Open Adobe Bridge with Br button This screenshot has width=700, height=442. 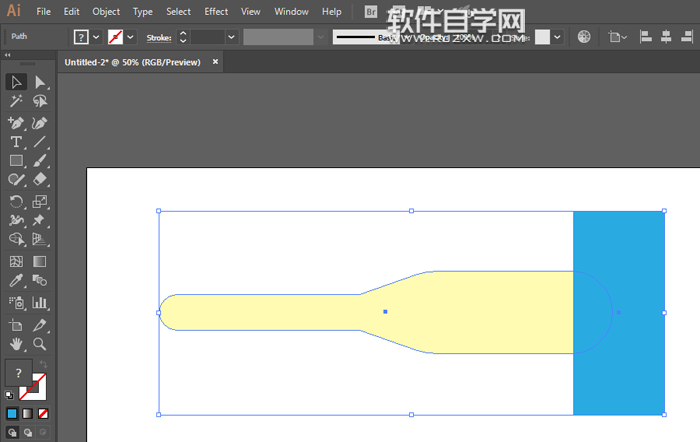coord(371,12)
